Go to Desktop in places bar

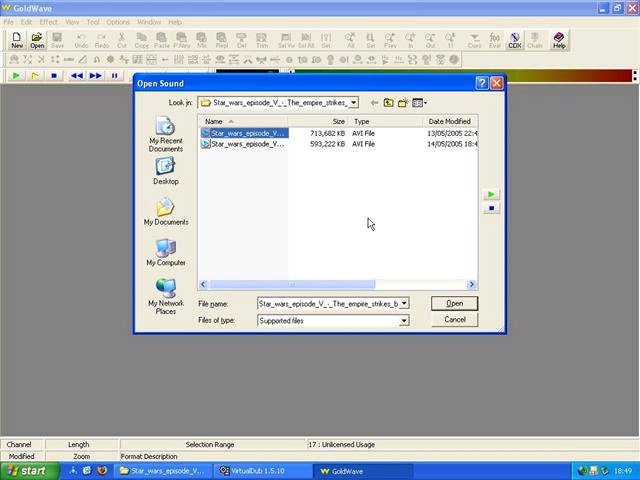point(166,171)
